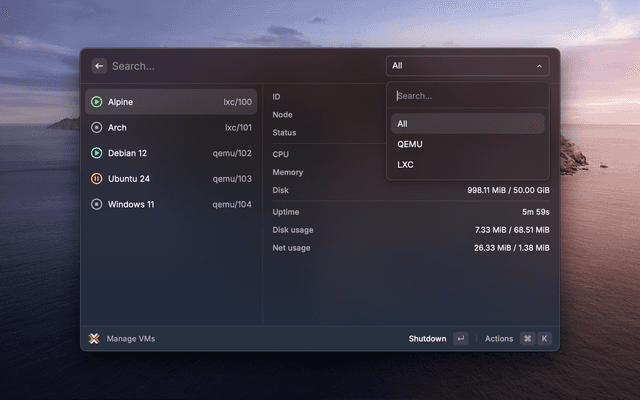
Task: Select the Debian 12 qemu/102 entry
Action: tap(170, 153)
